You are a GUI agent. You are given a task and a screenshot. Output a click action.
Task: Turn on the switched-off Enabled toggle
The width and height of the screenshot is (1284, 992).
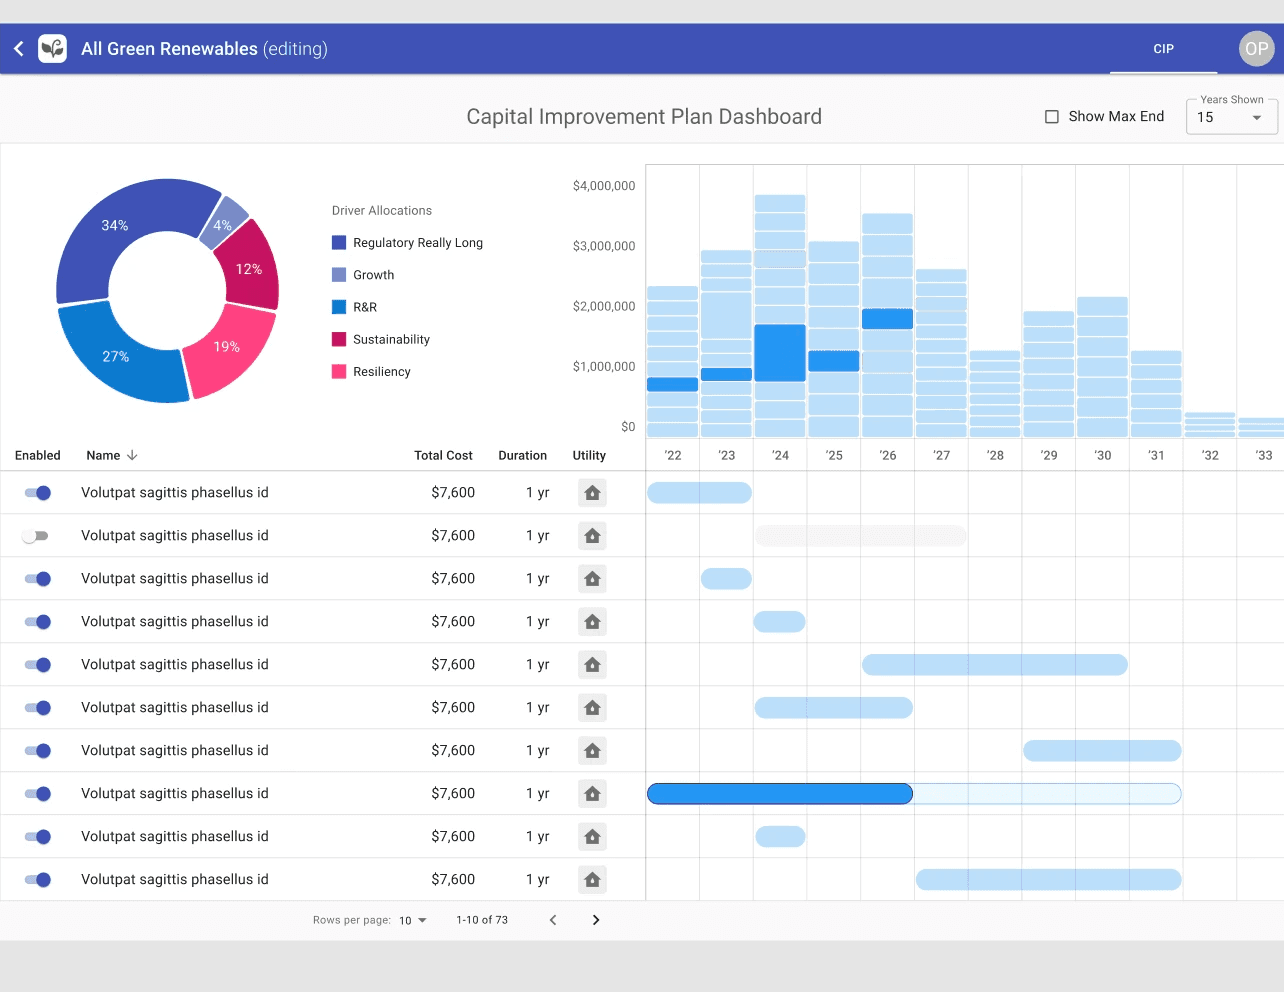click(35, 536)
